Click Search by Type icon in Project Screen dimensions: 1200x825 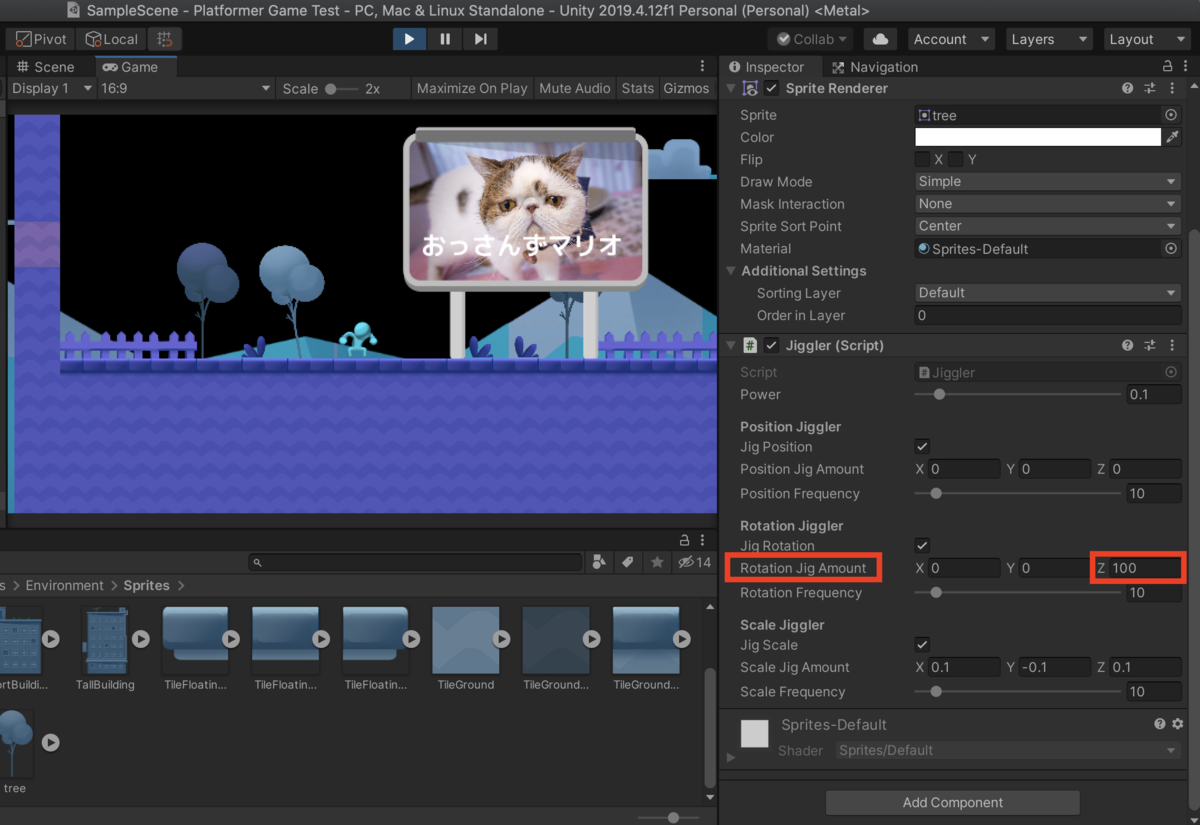click(x=599, y=563)
